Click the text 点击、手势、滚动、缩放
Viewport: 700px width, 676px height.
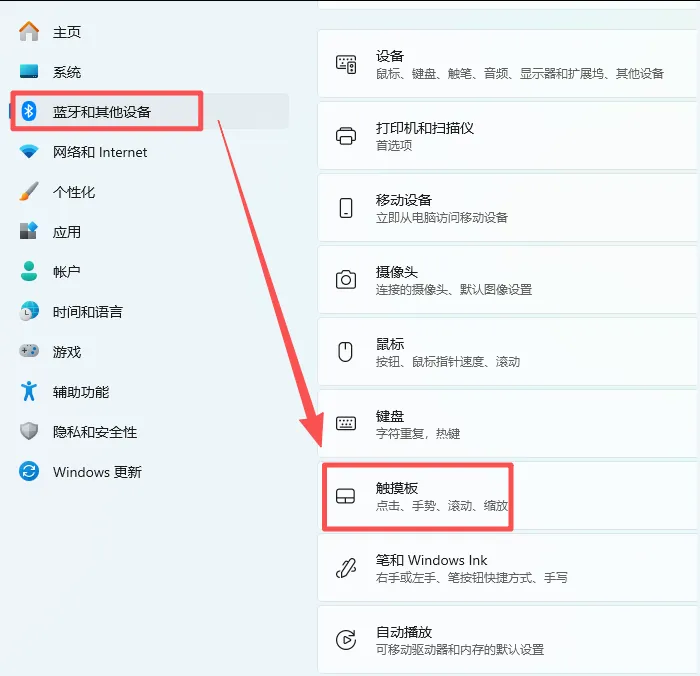[442, 505]
